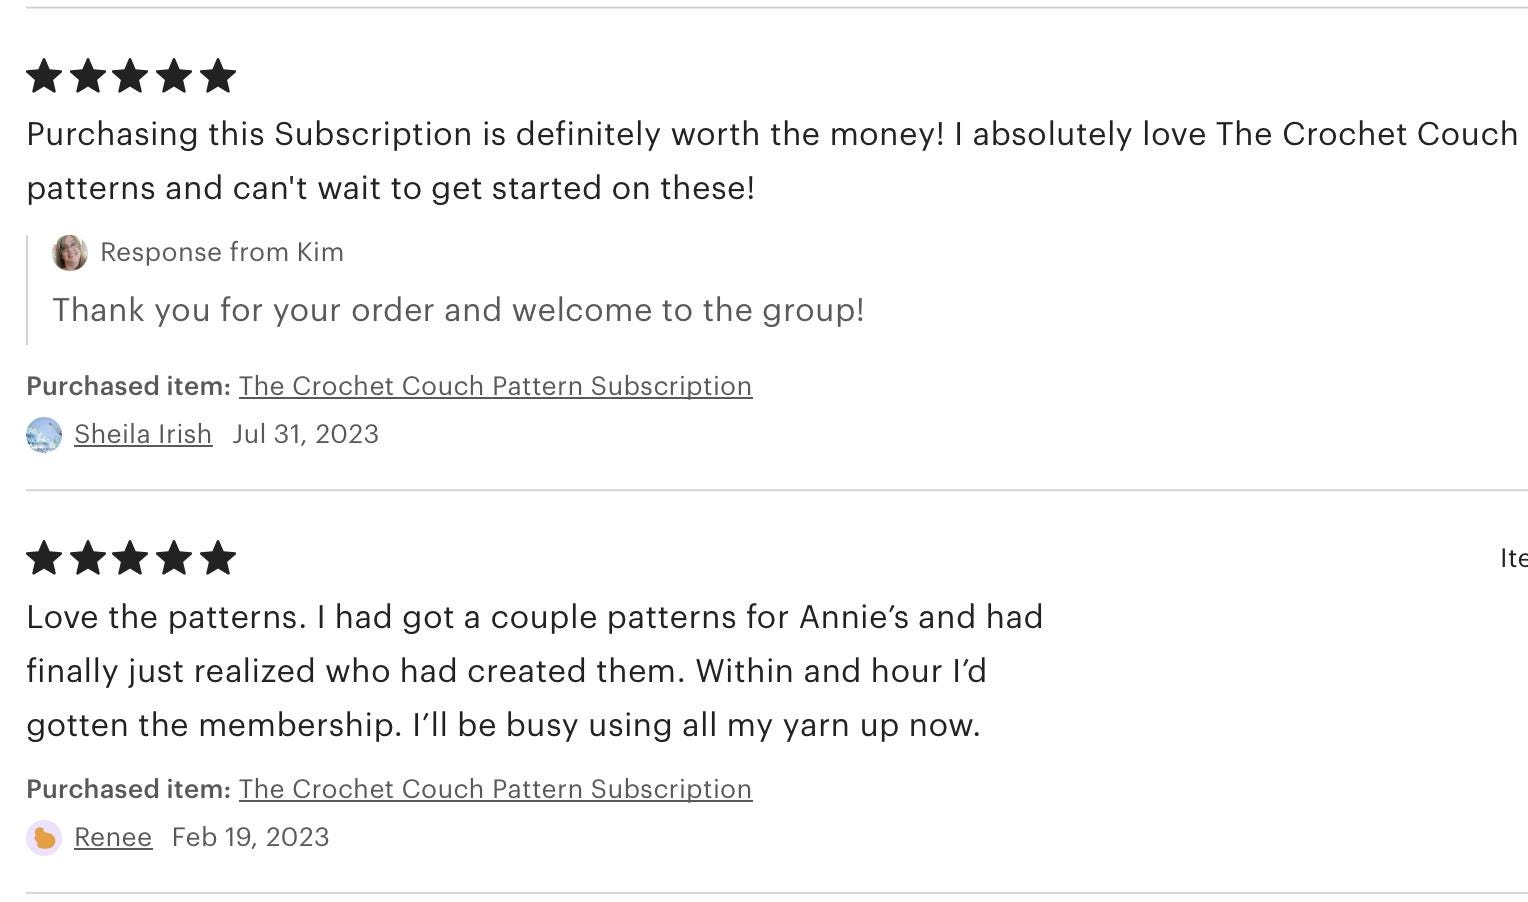
Task: Open purchased item link in Renee's review
Action: [x=495, y=789]
